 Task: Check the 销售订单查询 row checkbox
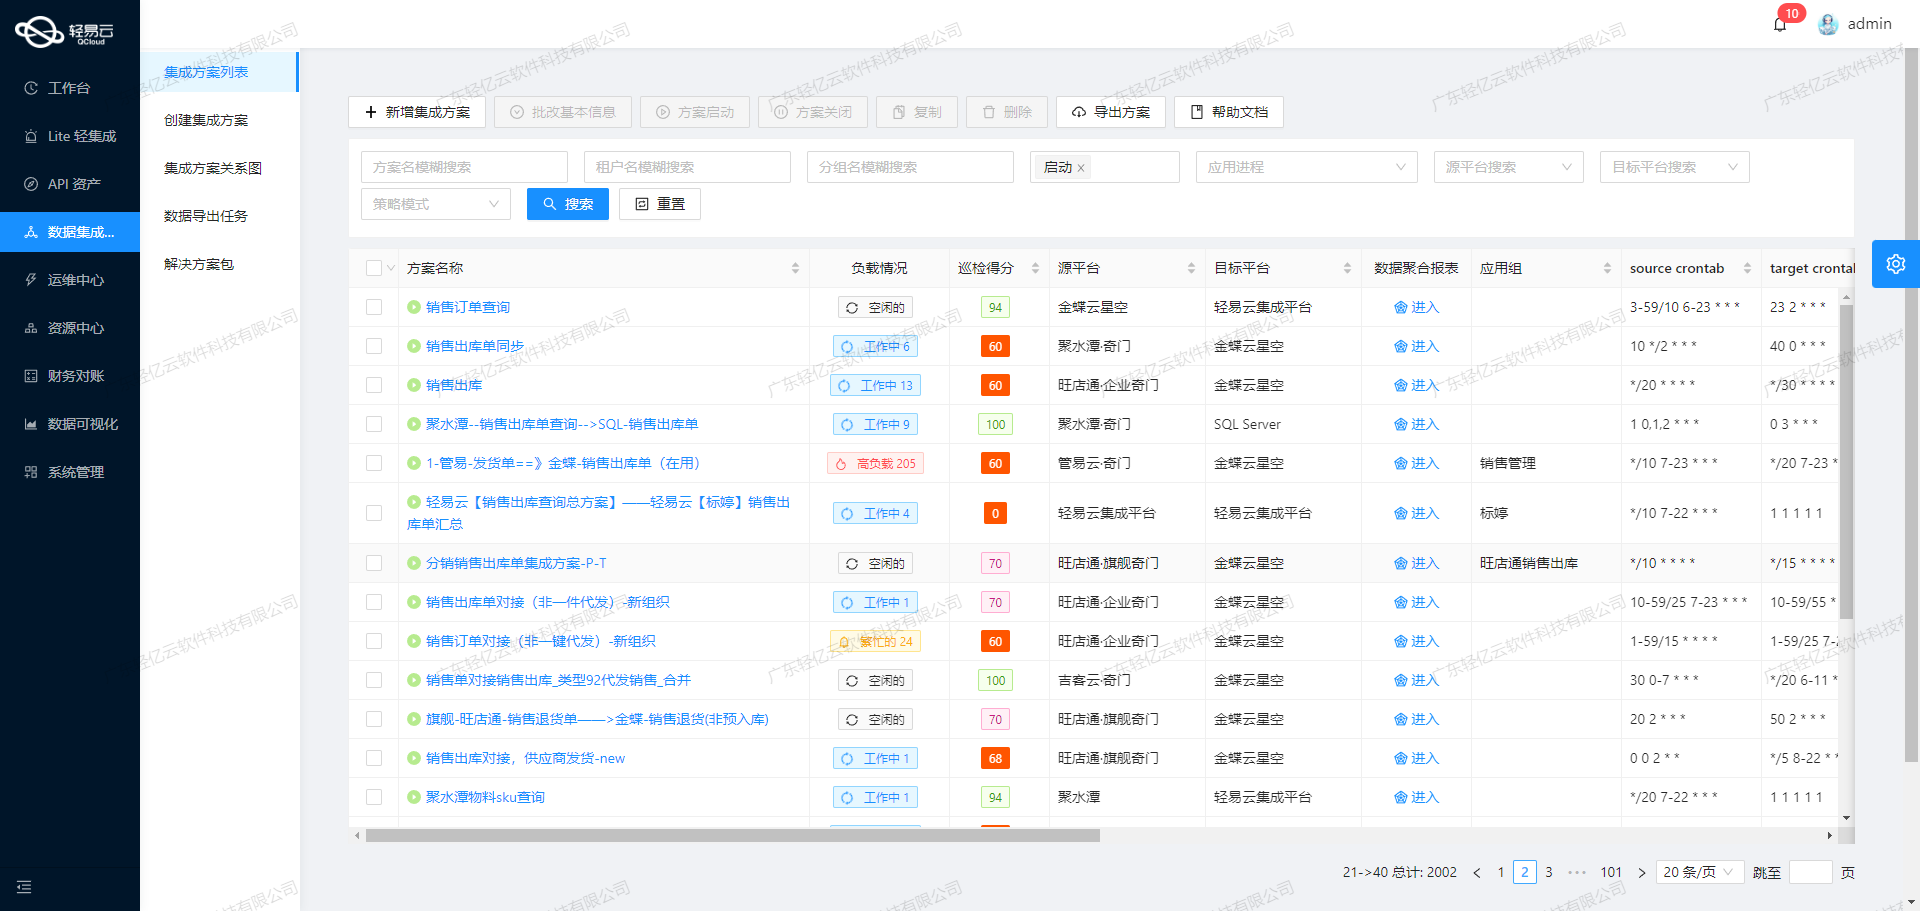point(374,307)
